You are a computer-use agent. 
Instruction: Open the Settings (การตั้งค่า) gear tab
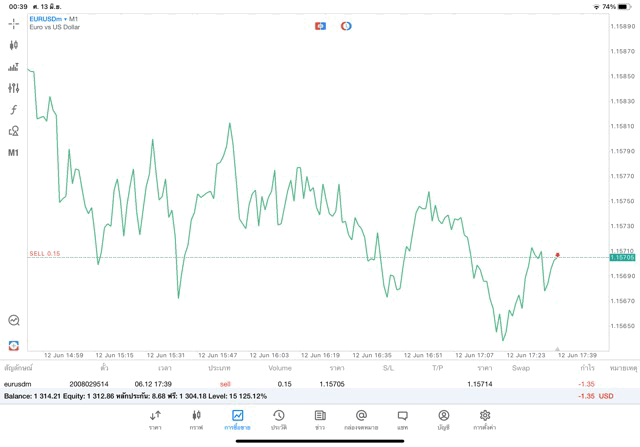point(485,419)
